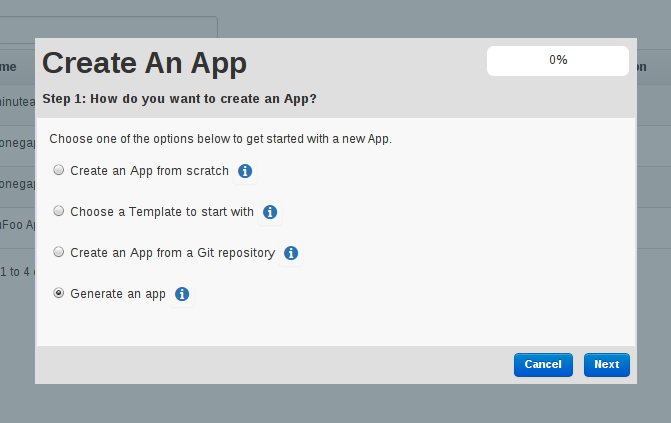This screenshot has height=423, width=671.
Task: Select Create an App from a Git repository radio
Action: pos(59,252)
